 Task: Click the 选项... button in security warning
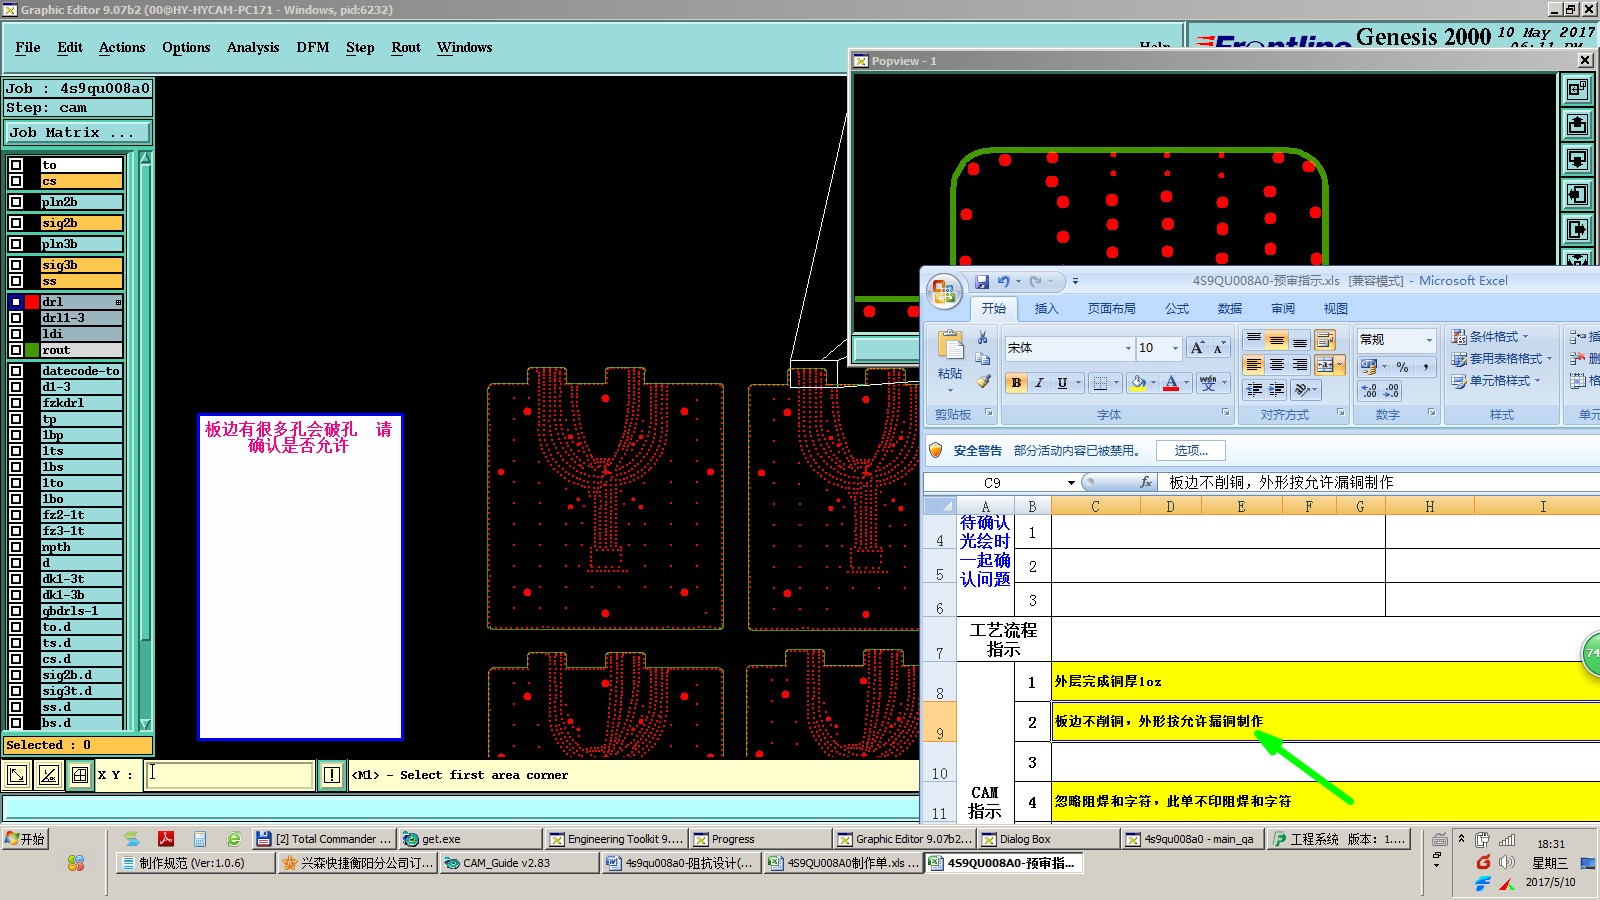click(1191, 451)
